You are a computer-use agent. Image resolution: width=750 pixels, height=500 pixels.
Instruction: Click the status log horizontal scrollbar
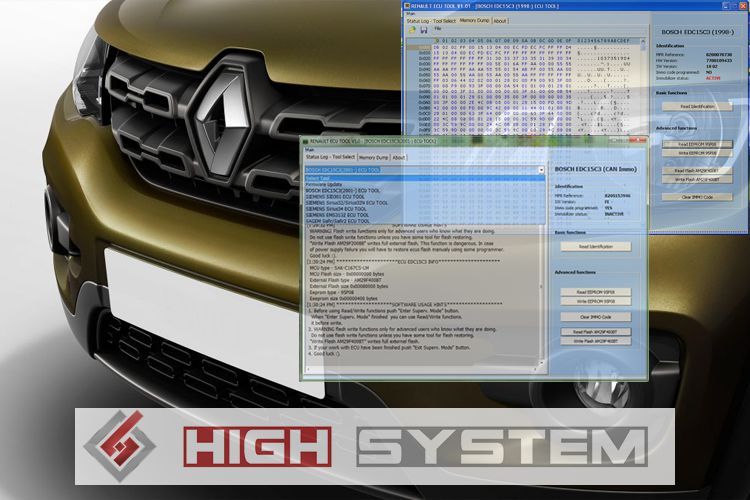click(x=422, y=369)
